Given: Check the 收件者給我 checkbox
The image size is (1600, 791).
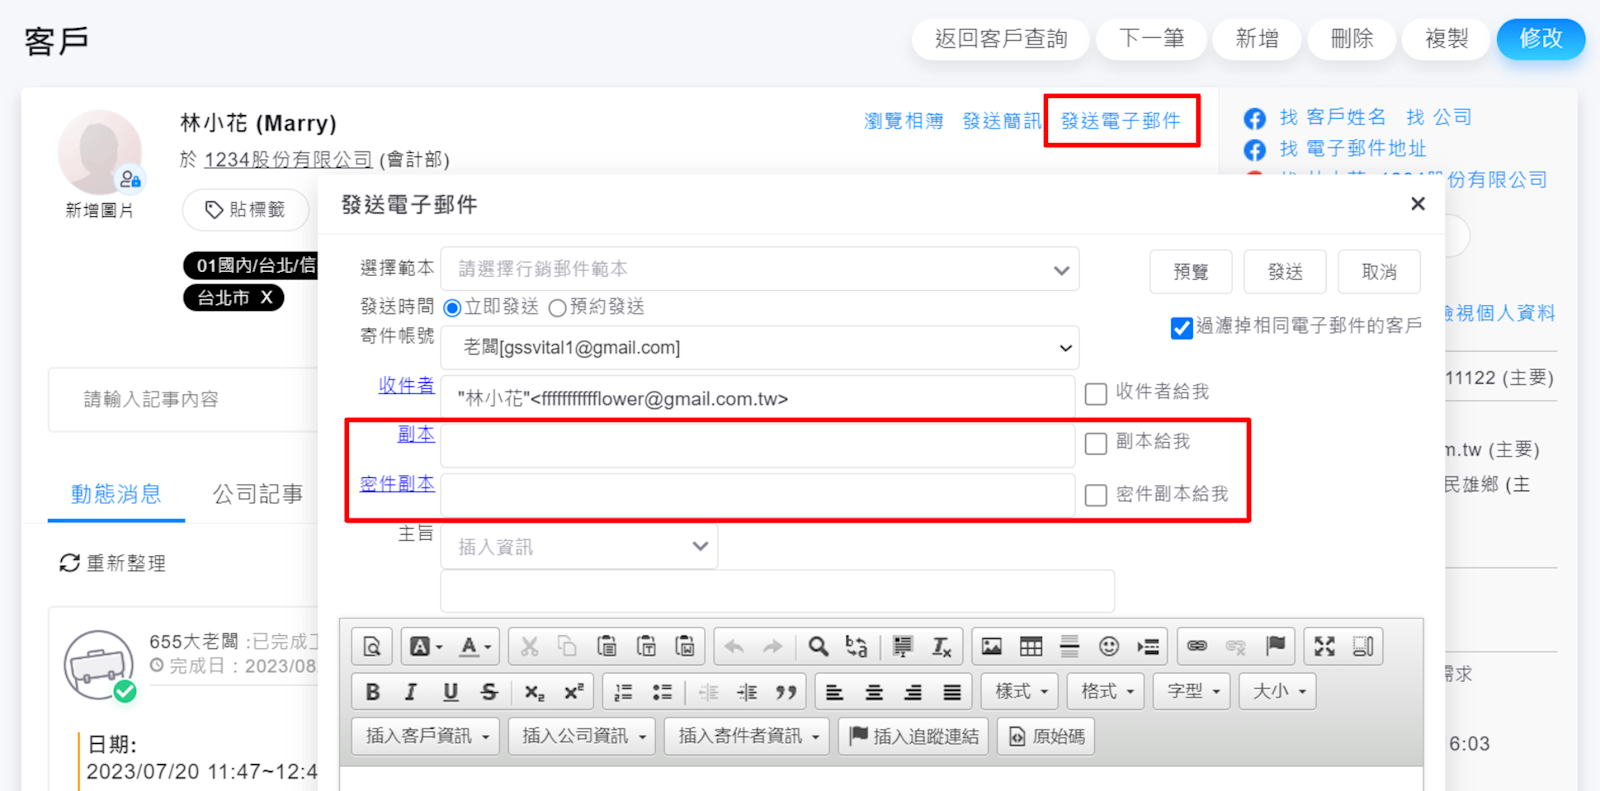Looking at the screenshot, I should pos(1096,393).
